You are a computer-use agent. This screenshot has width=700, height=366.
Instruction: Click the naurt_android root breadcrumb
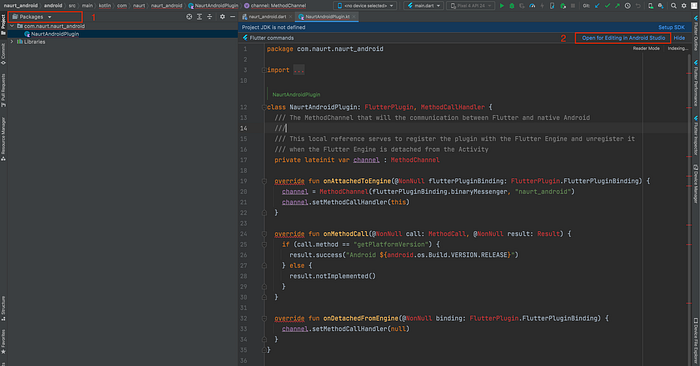tap(21, 5)
